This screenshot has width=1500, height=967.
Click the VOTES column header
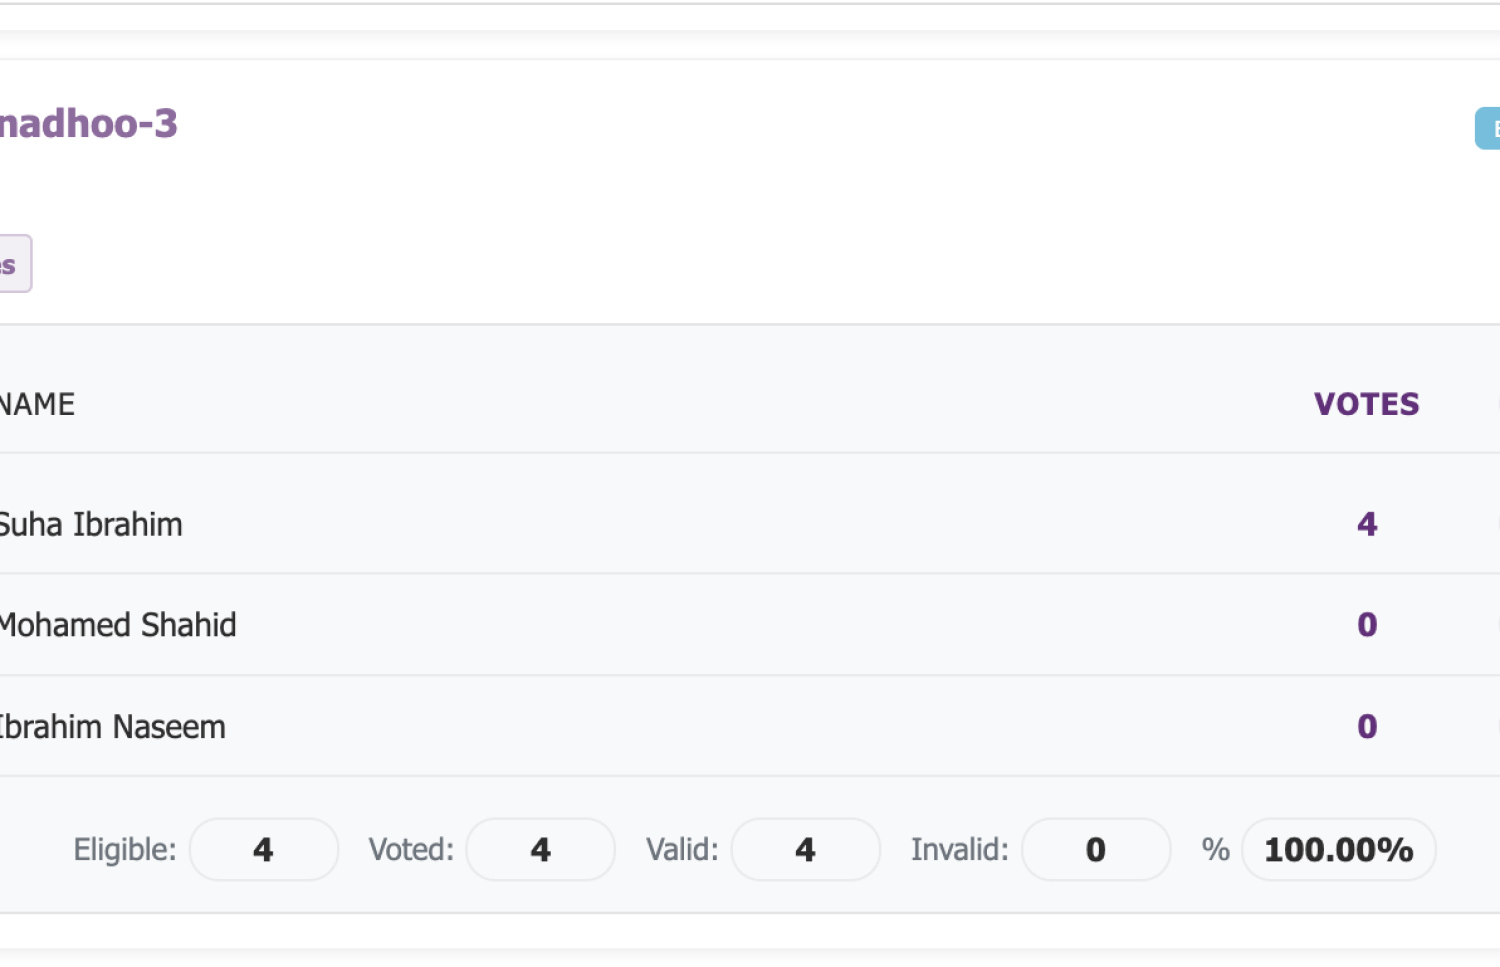coord(1366,404)
